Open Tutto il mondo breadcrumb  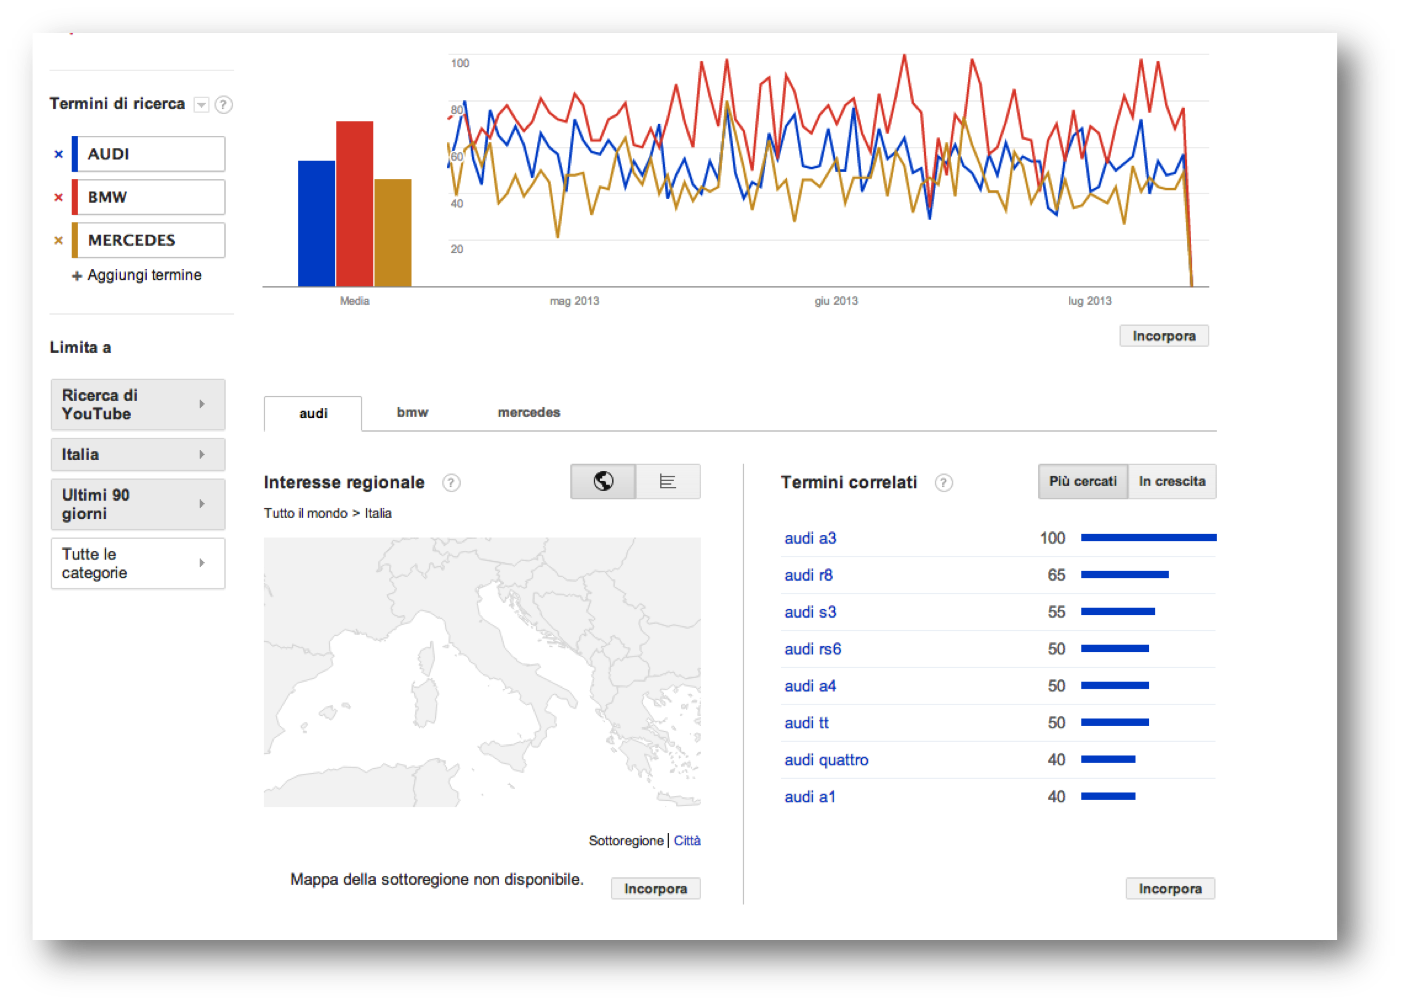click(x=305, y=513)
